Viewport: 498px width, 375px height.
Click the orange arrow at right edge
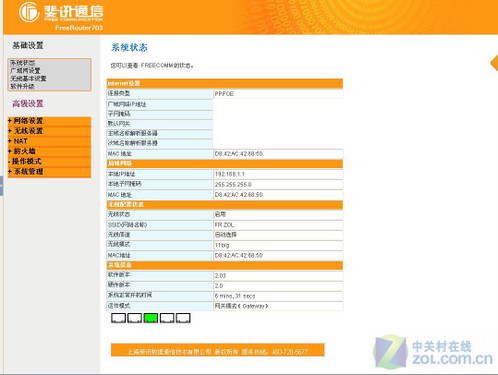pyautogui.click(x=494, y=63)
